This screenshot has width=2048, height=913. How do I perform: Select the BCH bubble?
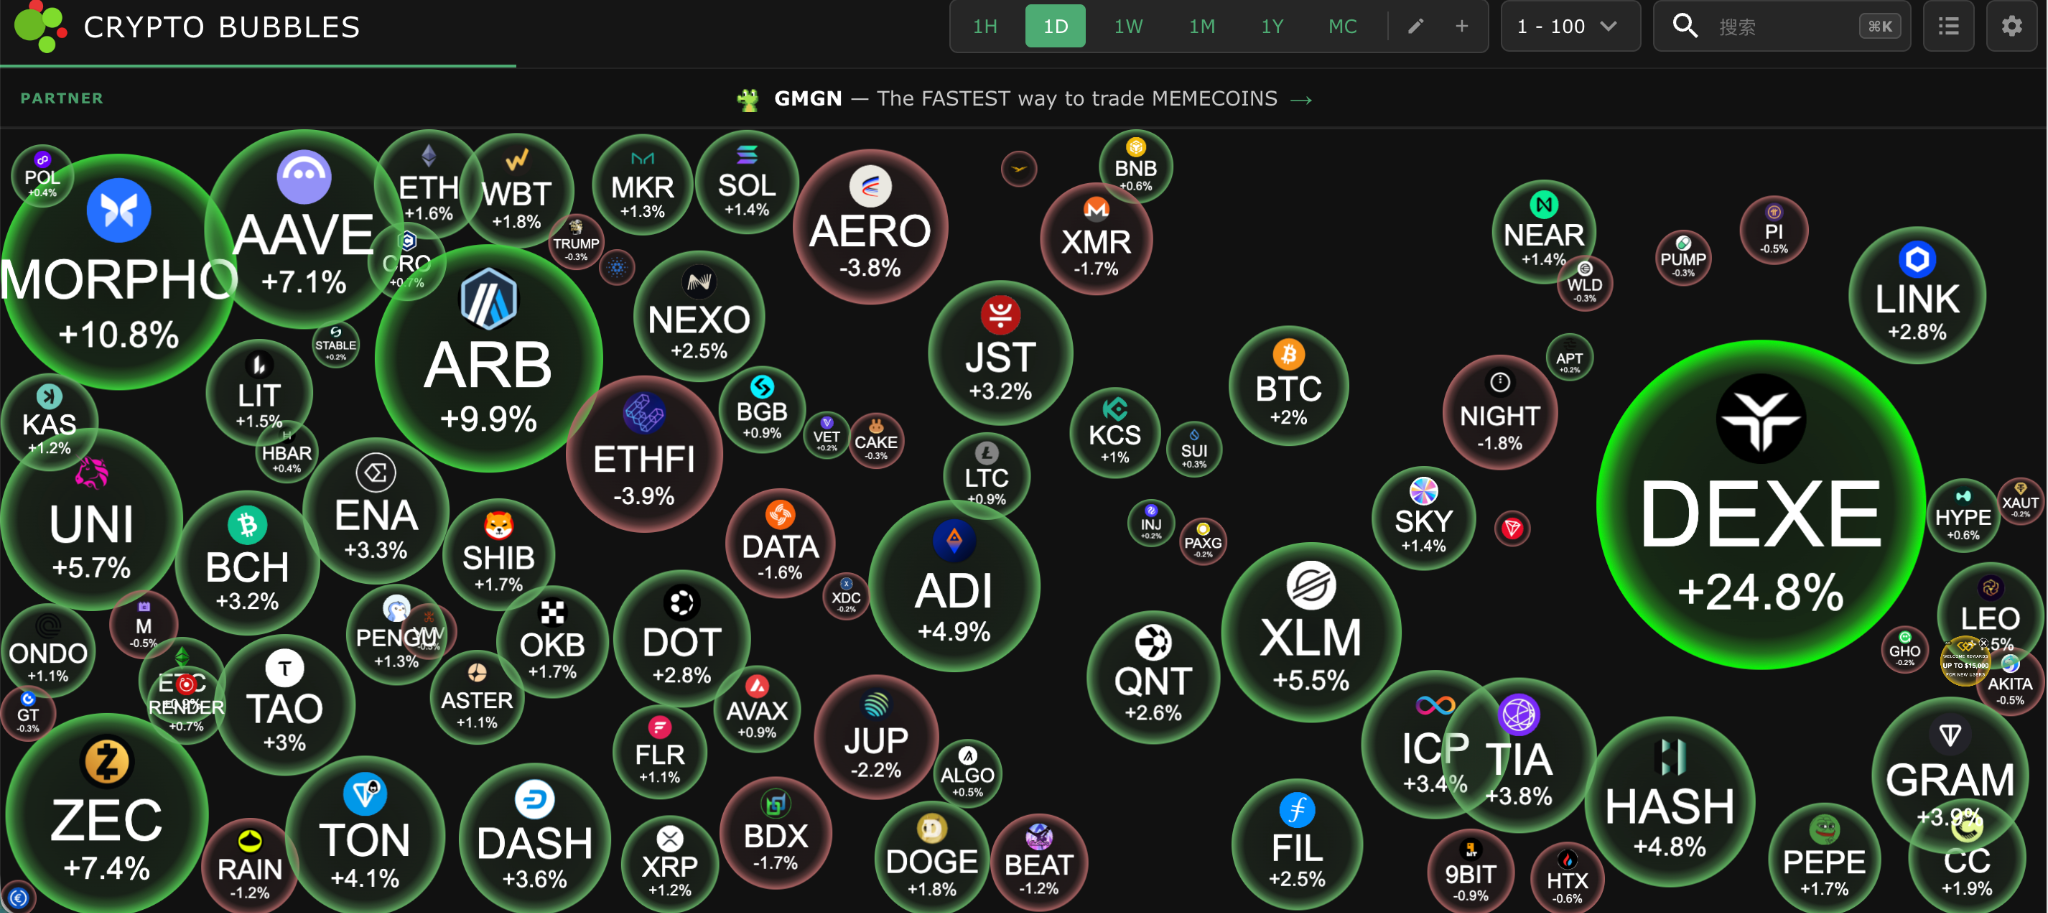click(x=247, y=563)
